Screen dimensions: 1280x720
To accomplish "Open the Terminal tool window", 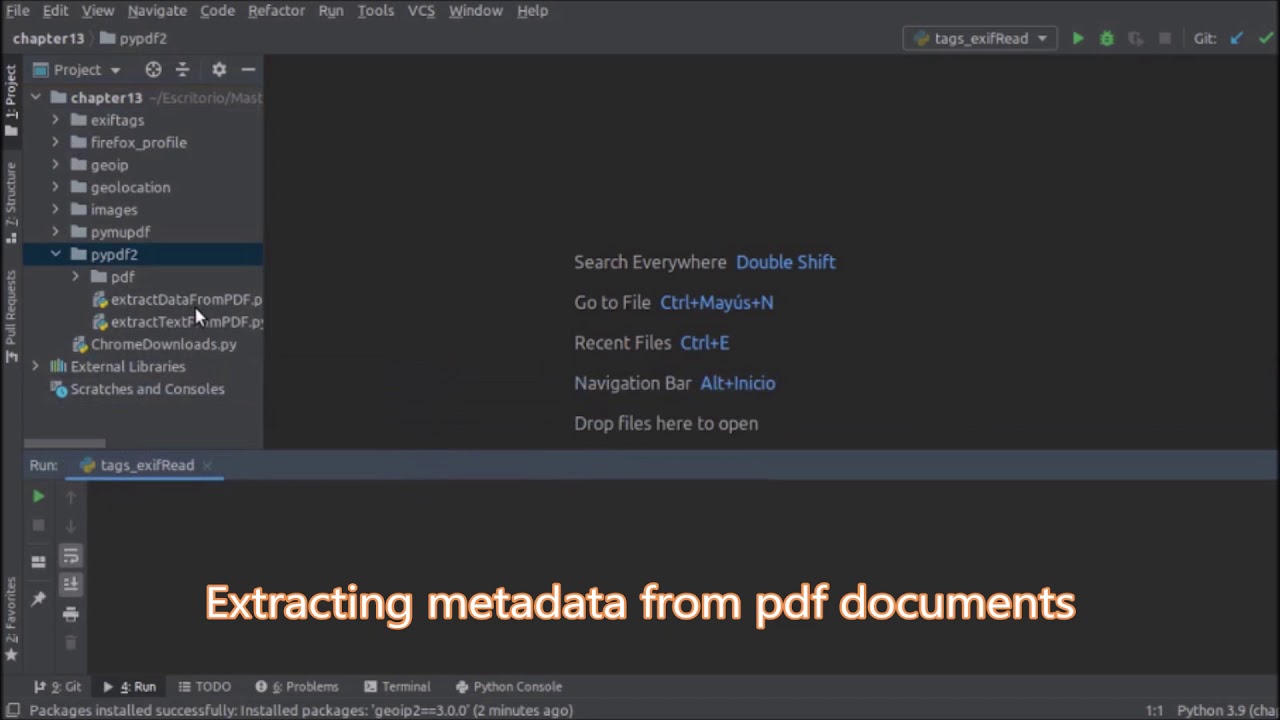I will [397, 687].
